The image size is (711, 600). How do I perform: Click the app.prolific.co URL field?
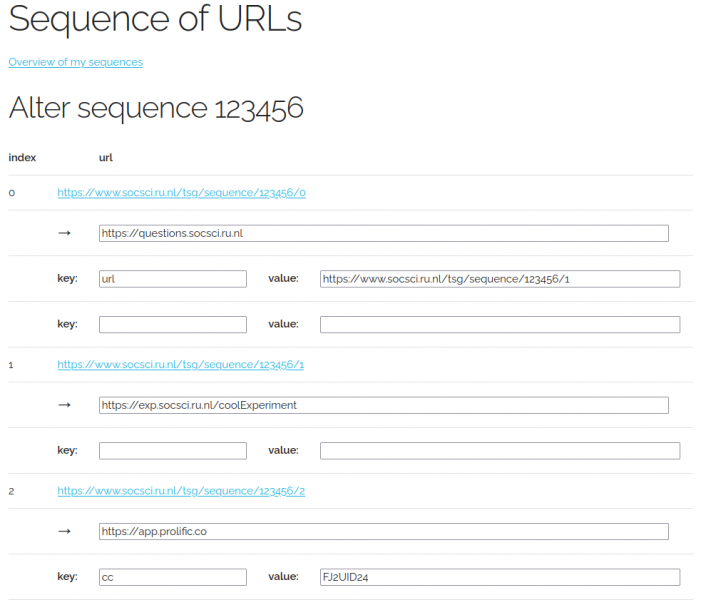[x=383, y=531]
